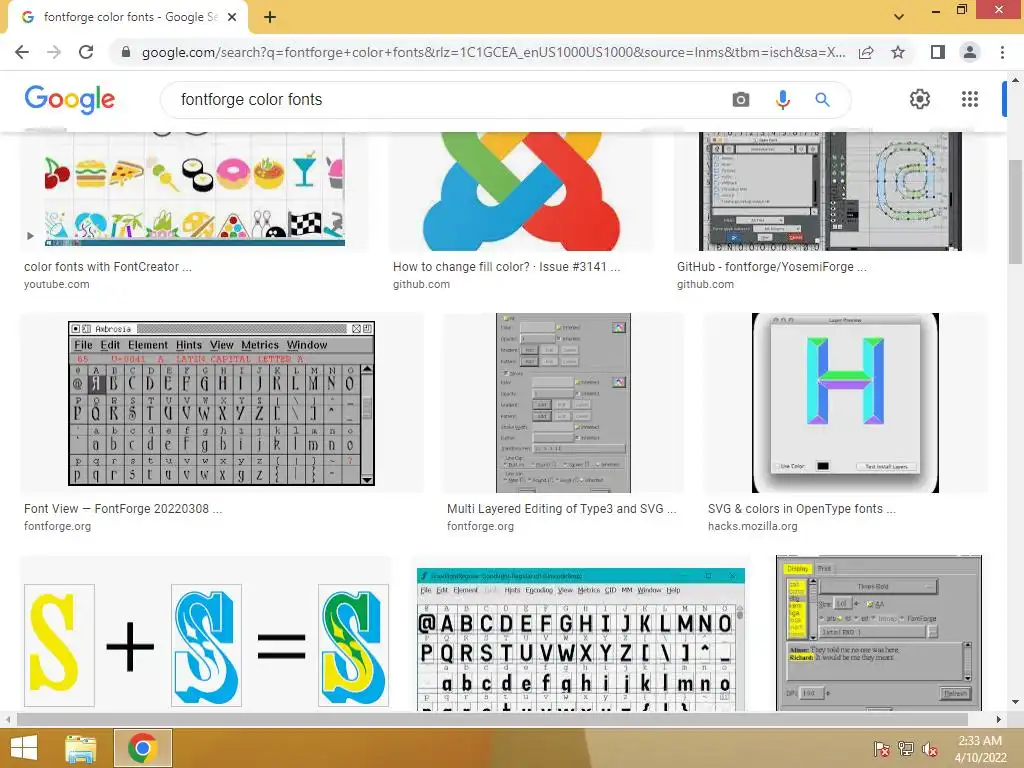Open link 'color fonts with FontCreator ...'

pos(108,266)
